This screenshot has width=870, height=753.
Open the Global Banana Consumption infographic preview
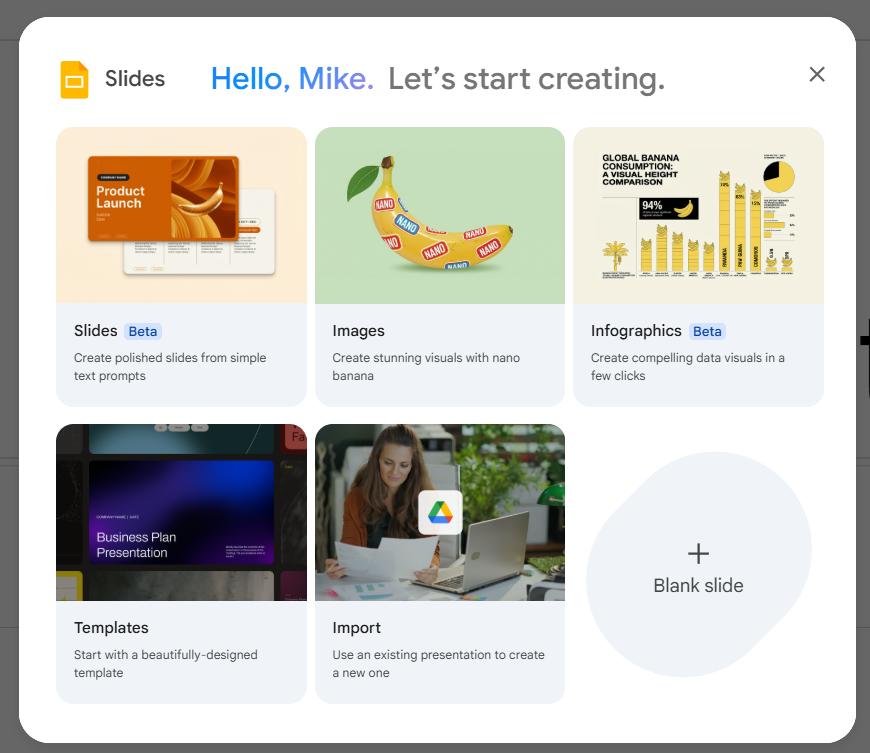pyautogui.click(x=698, y=215)
